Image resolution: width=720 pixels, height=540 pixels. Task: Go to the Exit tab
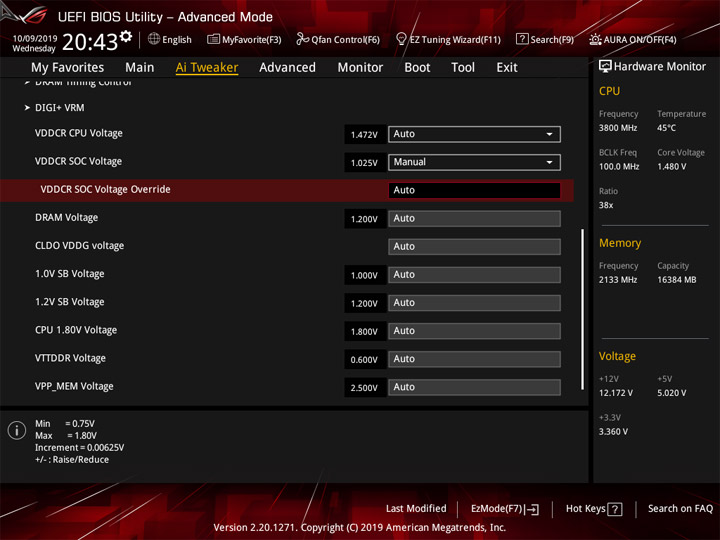coord(507,68)
